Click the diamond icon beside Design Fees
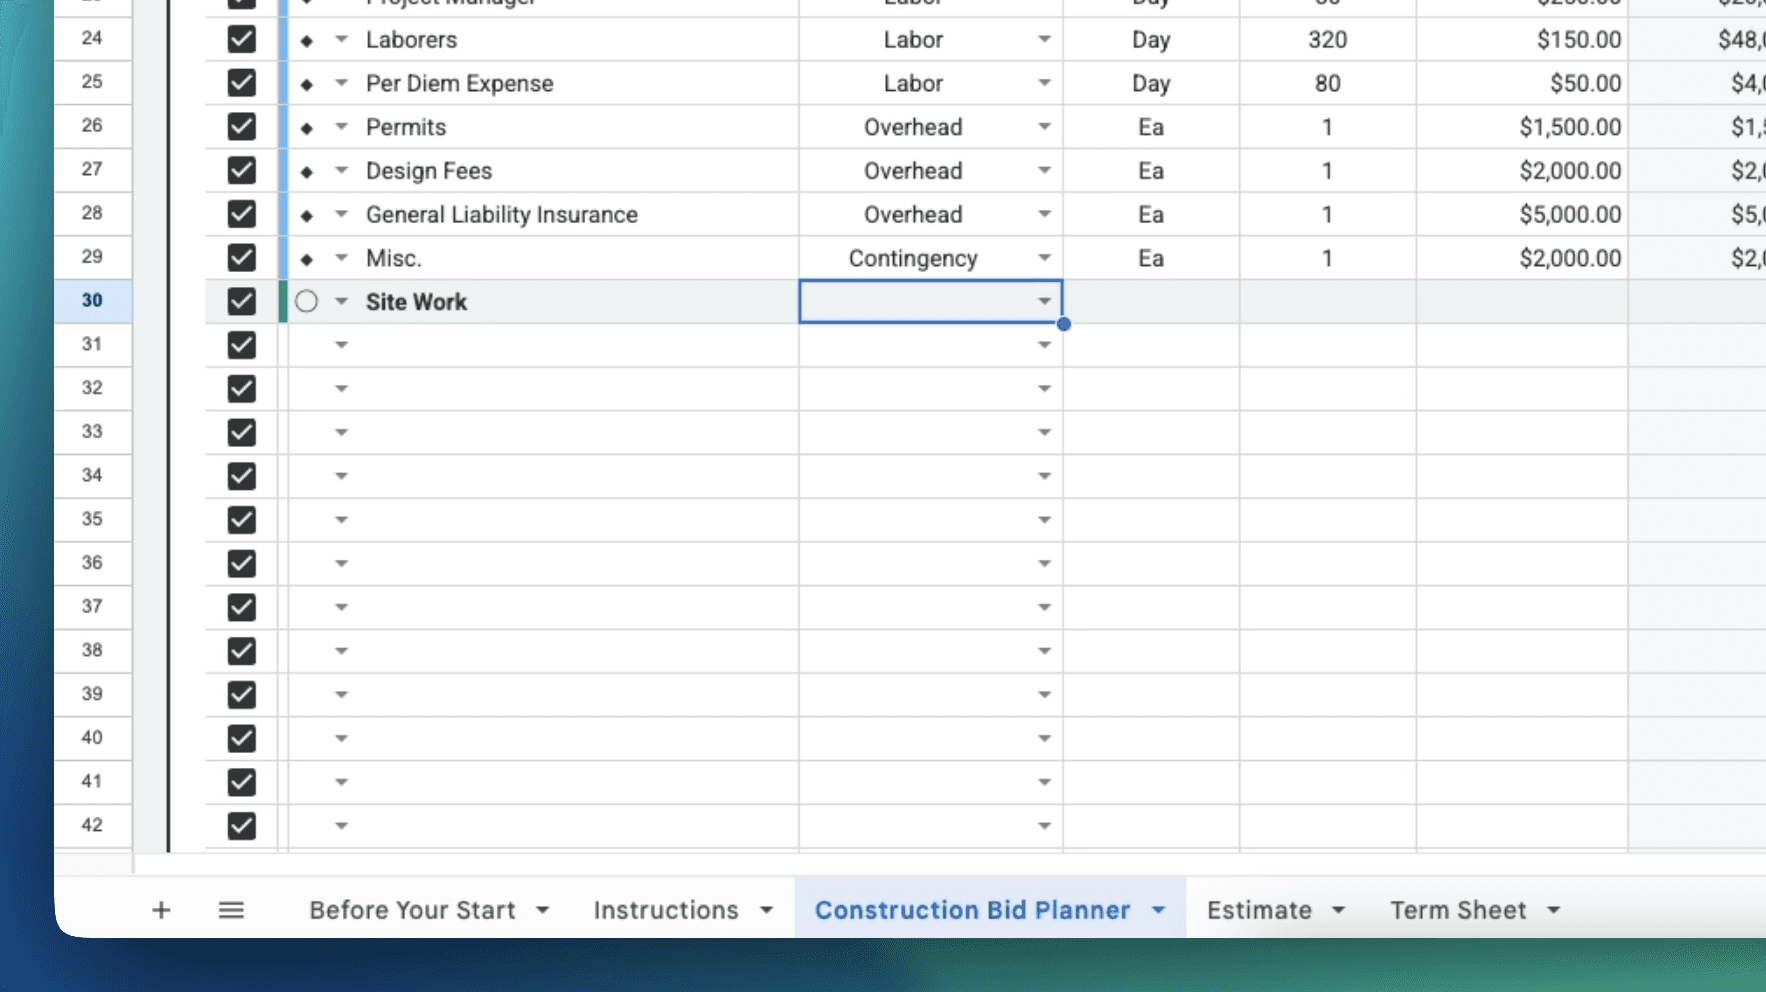This screenshot has width=1766, height=992. pyautogui.click(x=308, y=170)
